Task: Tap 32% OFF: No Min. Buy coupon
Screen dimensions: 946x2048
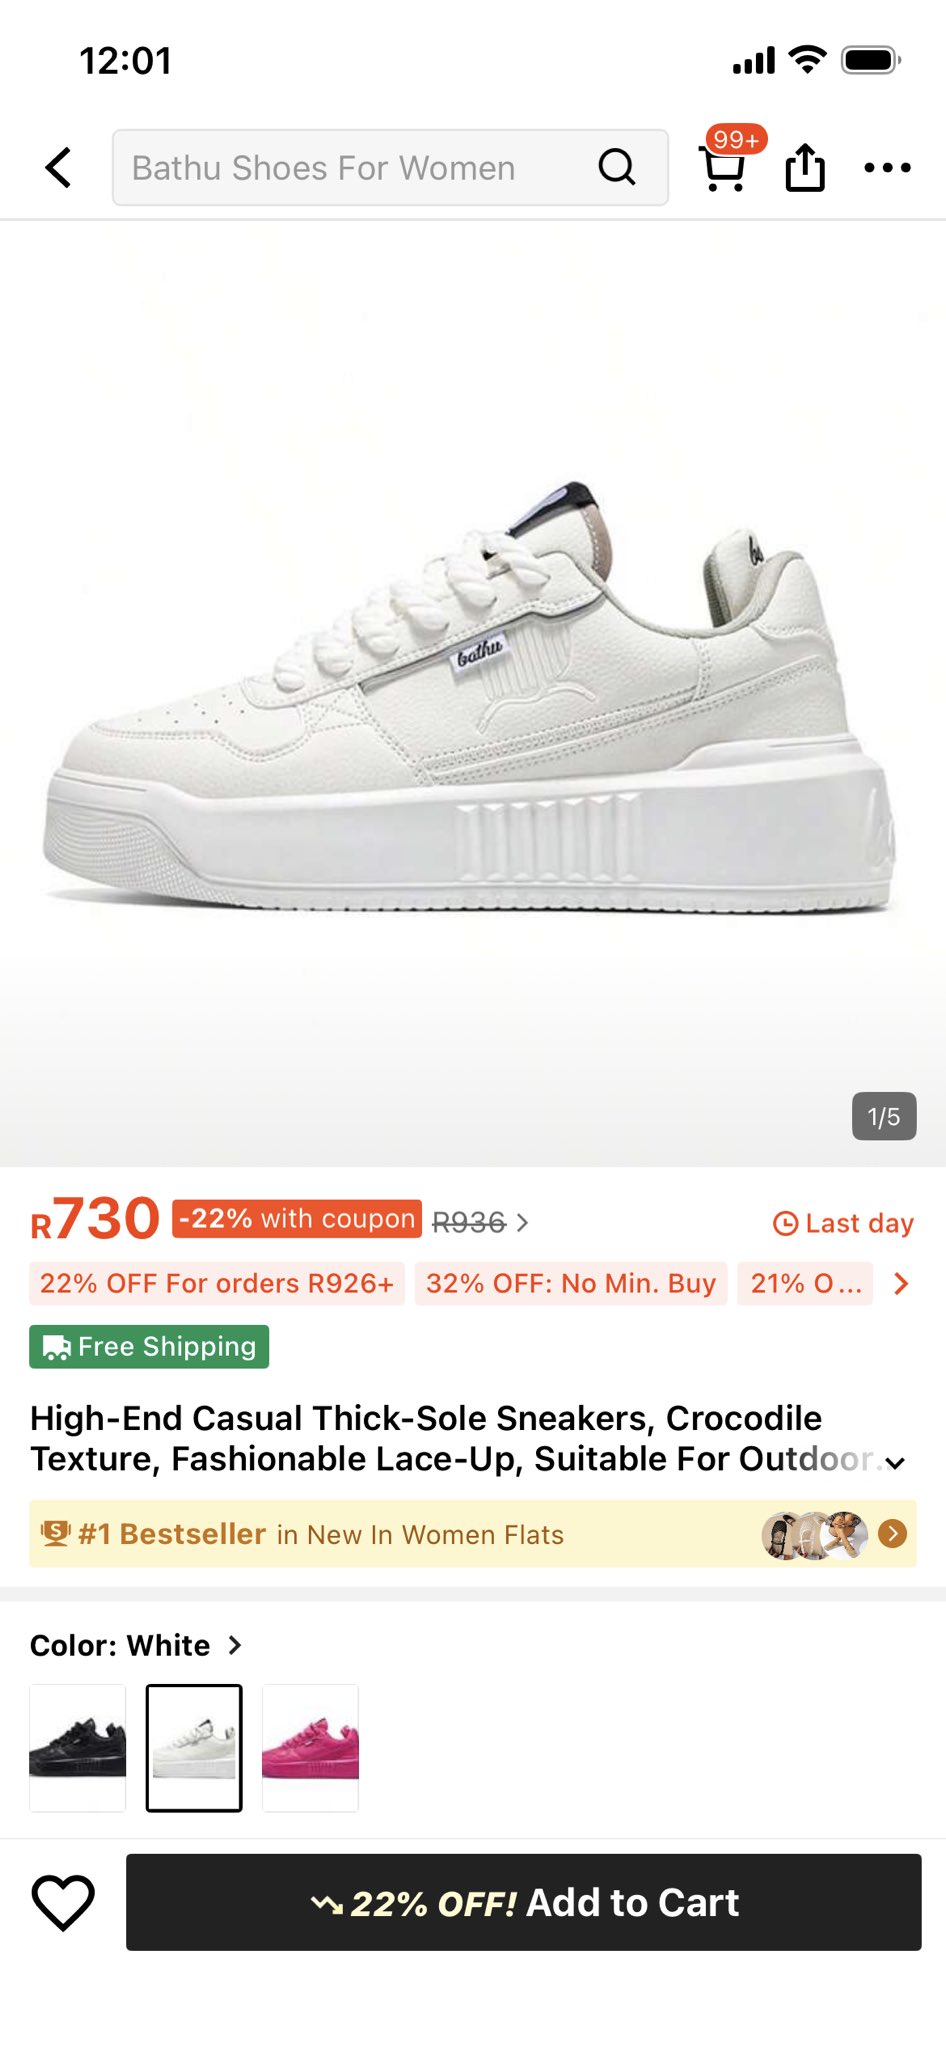Action: (571, 1283)
